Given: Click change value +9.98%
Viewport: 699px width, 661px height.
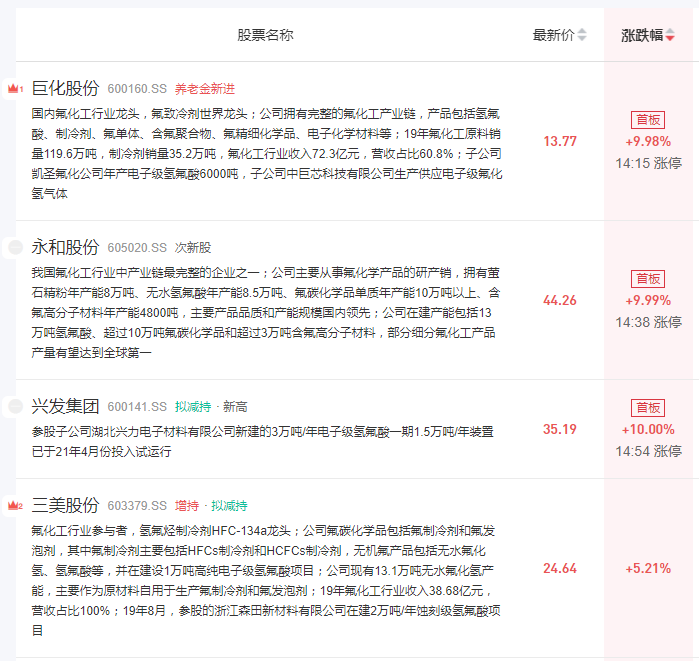Looking at the screenshot, I should (648, 141).
